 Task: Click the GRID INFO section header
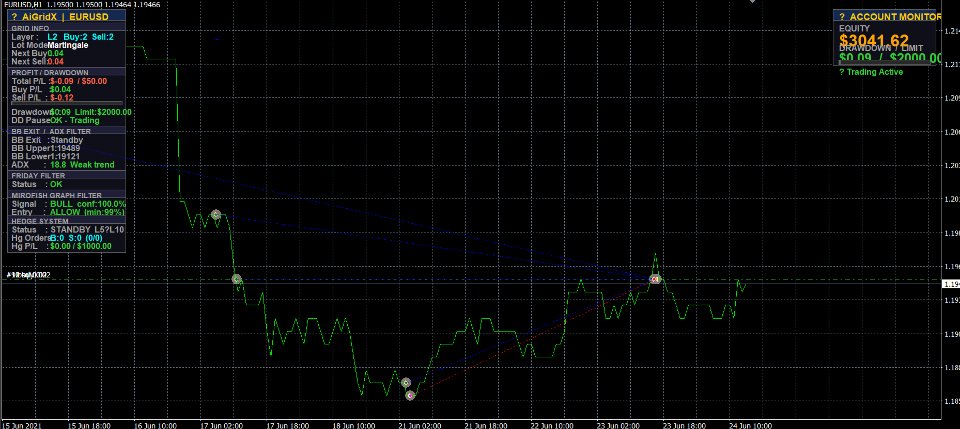point(31,28)
